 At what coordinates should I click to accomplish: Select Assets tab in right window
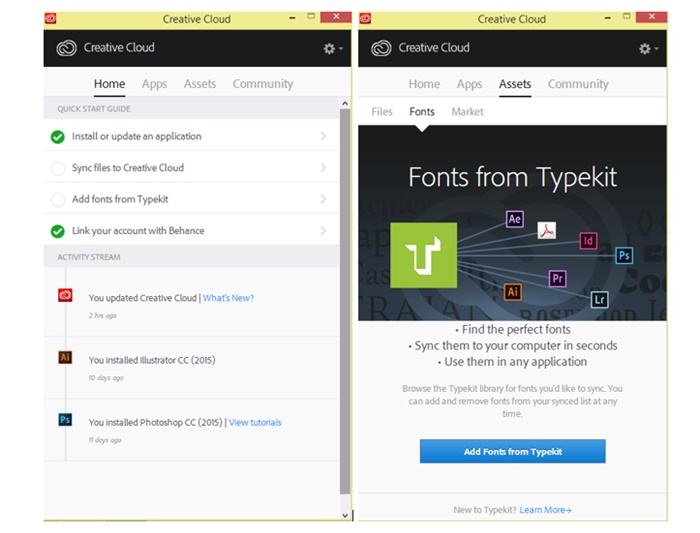click(x=515, y=84)
